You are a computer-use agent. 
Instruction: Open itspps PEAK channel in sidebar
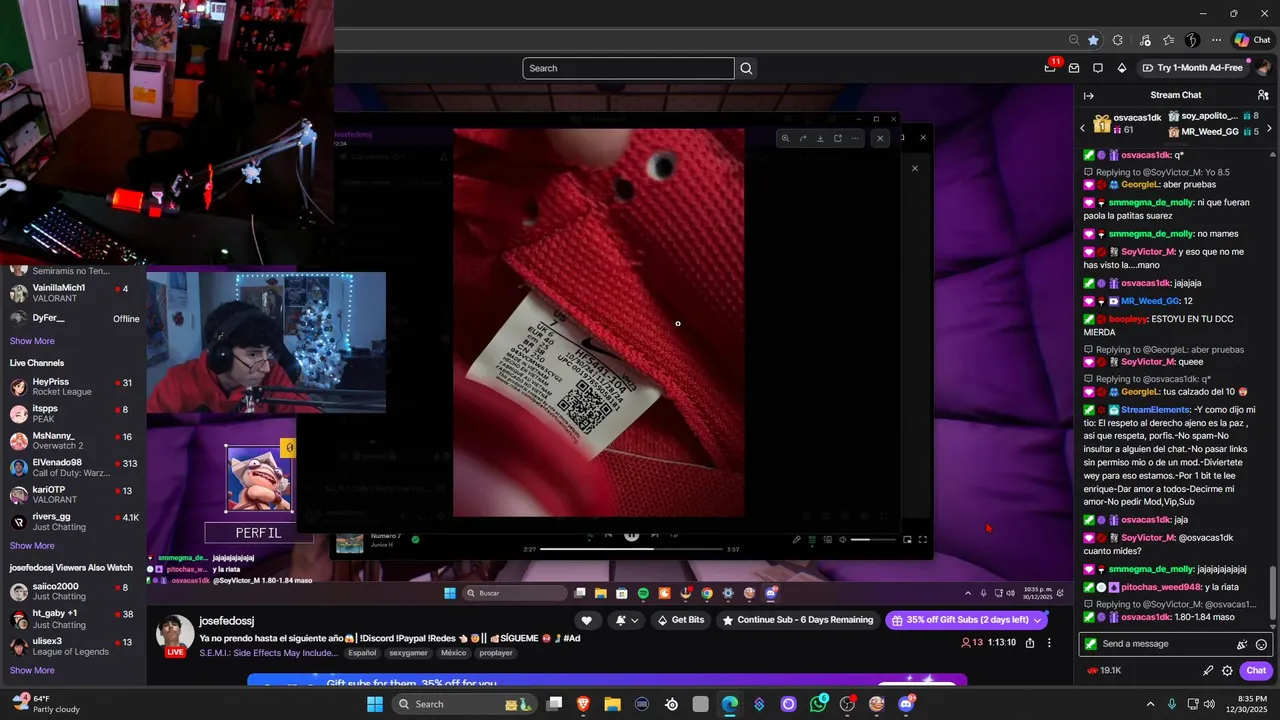click(73, 414)
